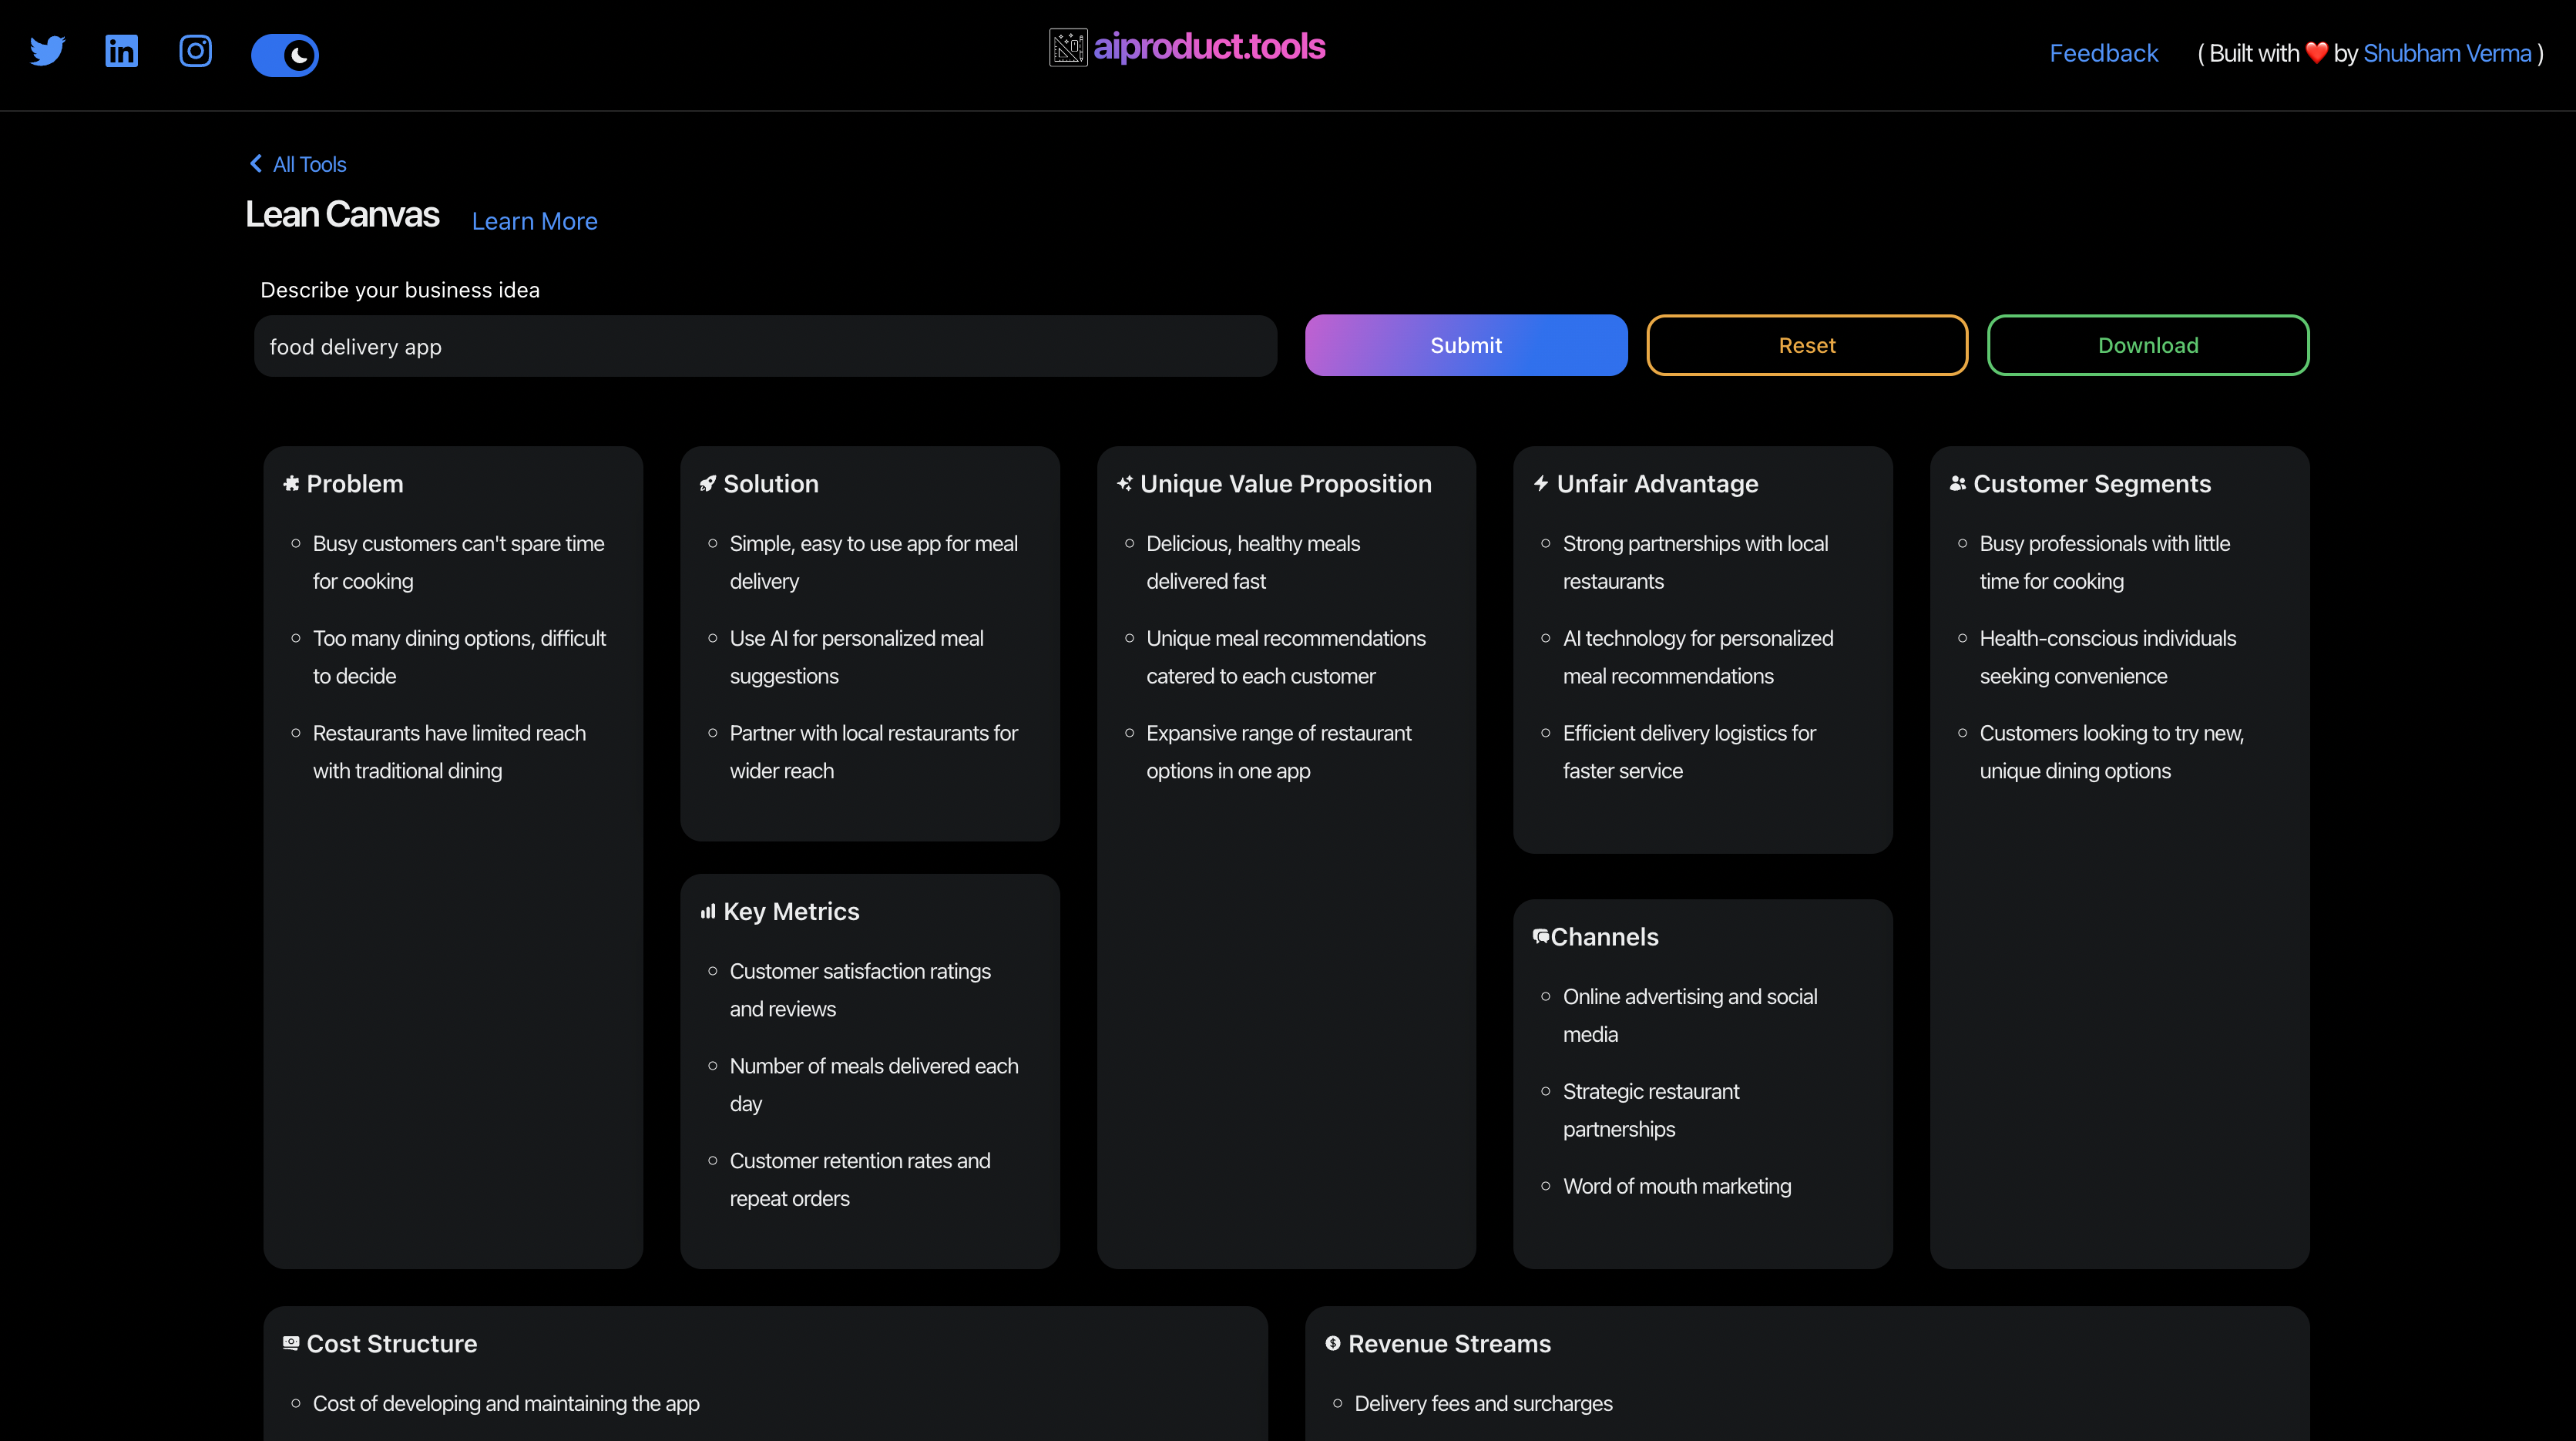This screenshot has height=1441, width=2576.
Task: Reset the Lean Canvas
Action: click(x=1807, y=345)
